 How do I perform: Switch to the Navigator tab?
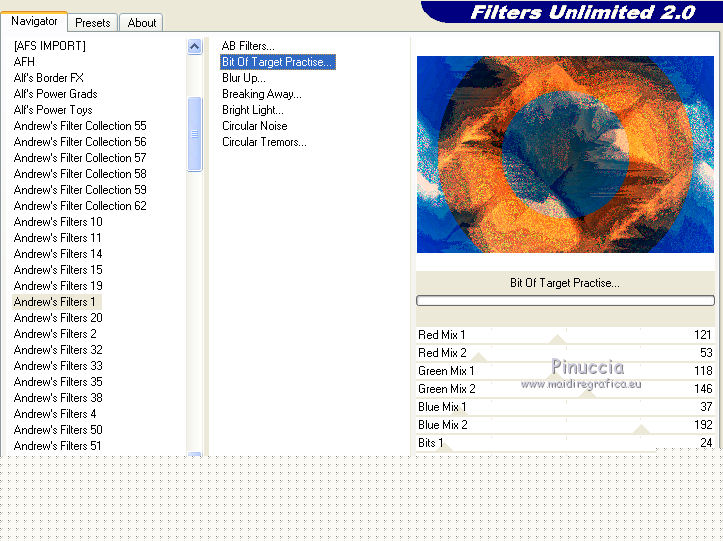[34, 21]
